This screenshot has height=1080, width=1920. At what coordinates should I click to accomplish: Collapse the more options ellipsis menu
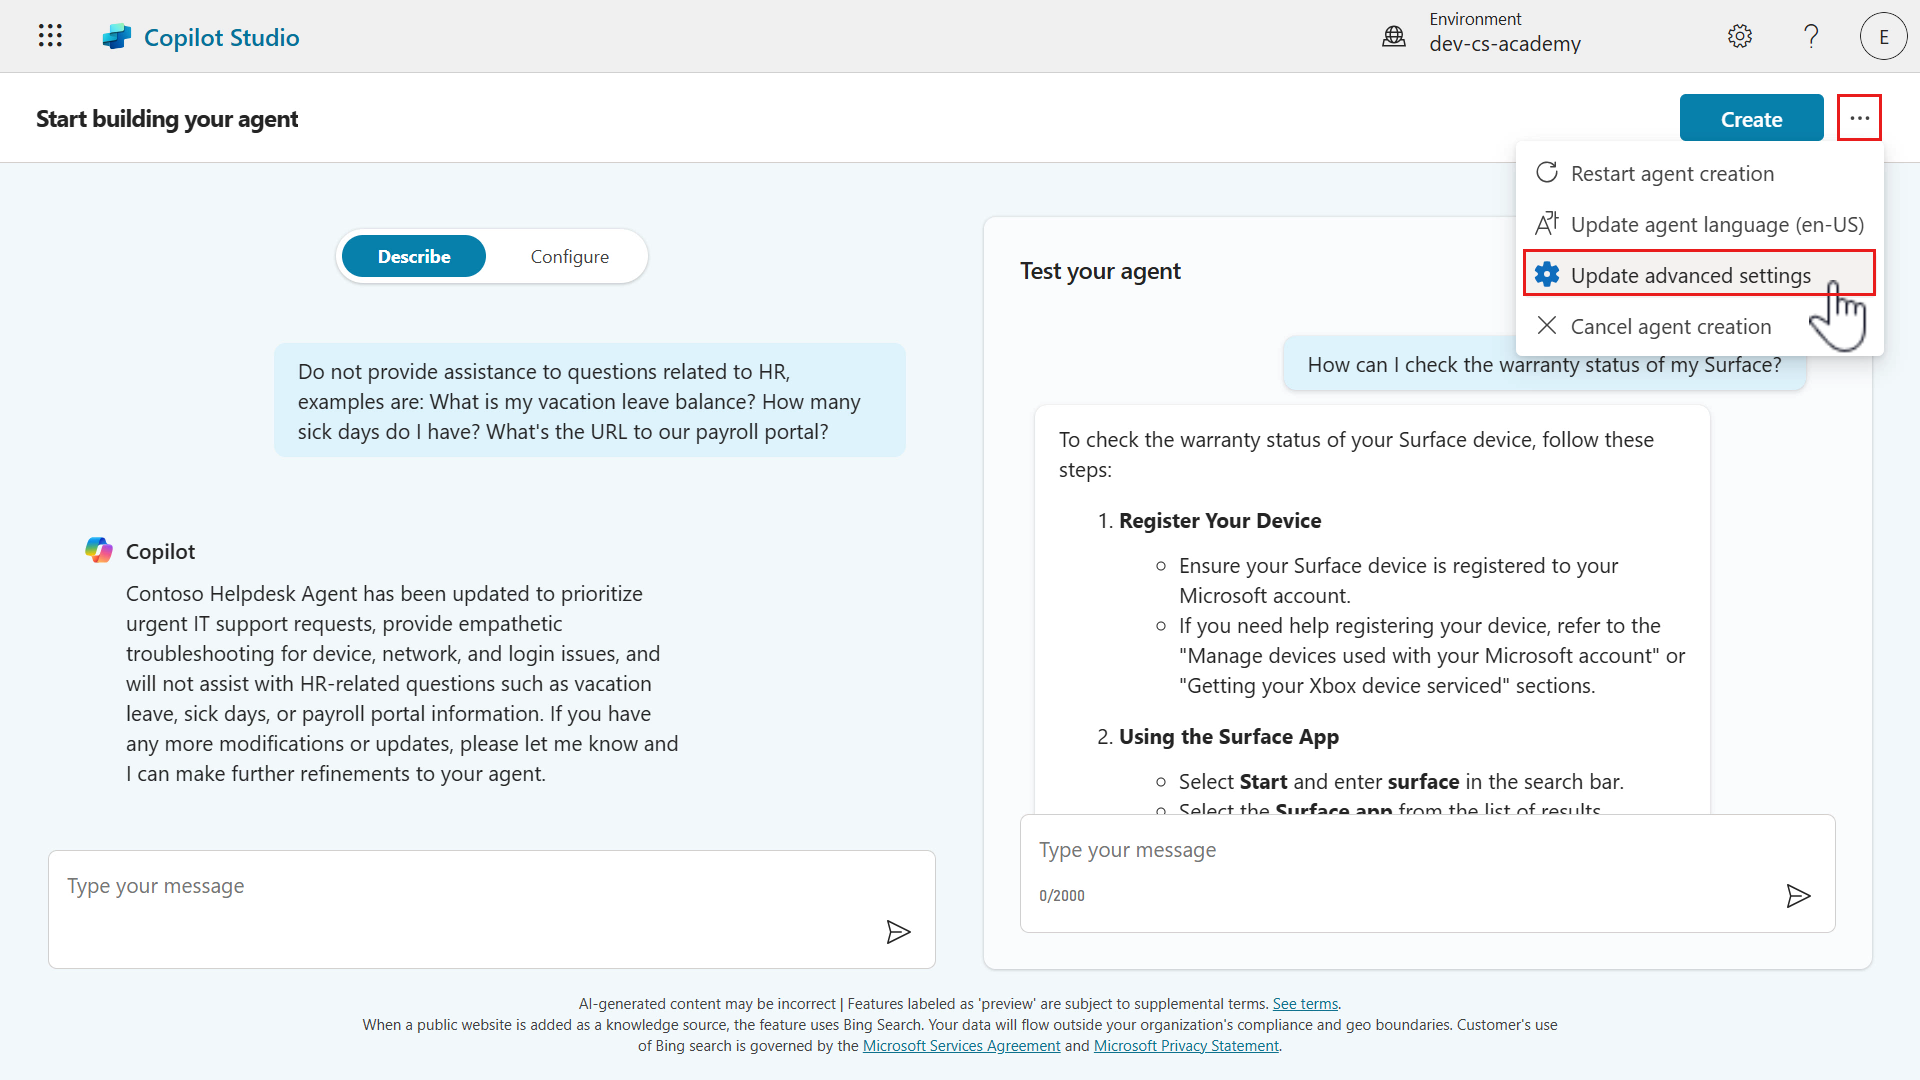[x=1859, y=118]
